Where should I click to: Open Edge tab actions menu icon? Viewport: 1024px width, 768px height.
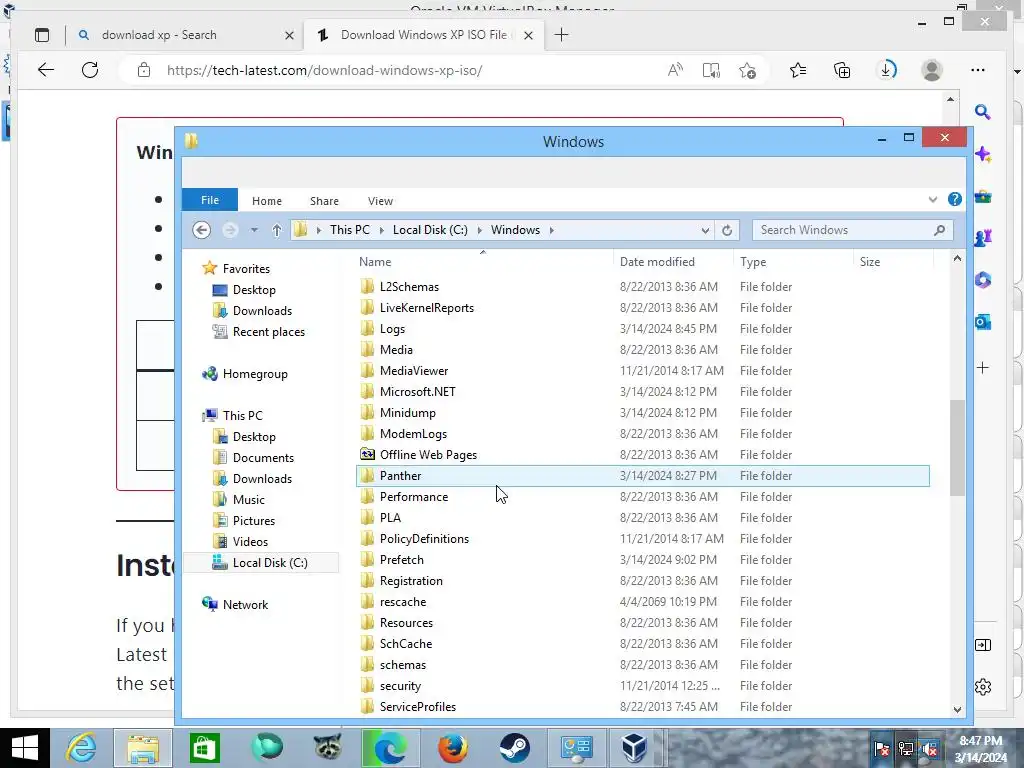point(42,35)
